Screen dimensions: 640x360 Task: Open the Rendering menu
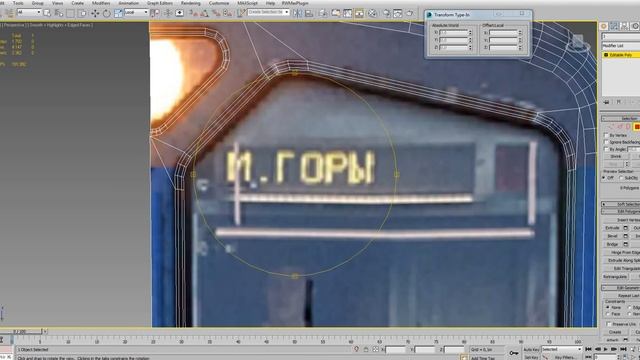click(x=190, y=3)
